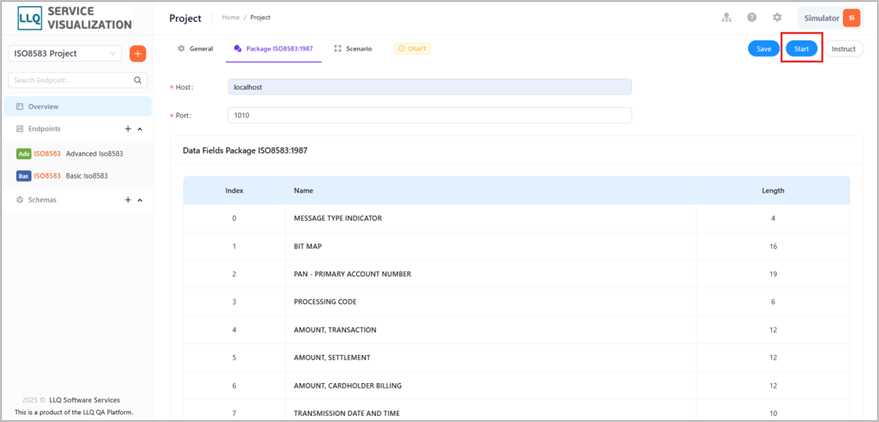Image resolution: width=879 pixels, height=422 pixels.
Task: Click the Instruct button
Action: (844, 49)
